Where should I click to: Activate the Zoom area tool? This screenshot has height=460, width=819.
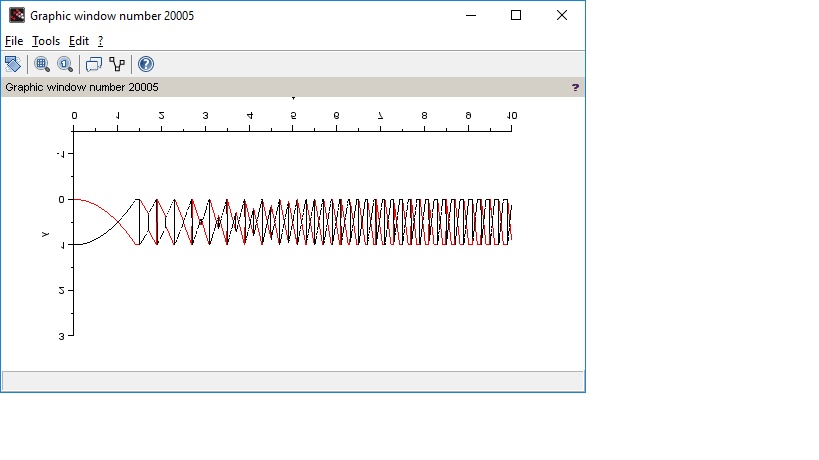point(42,64)
